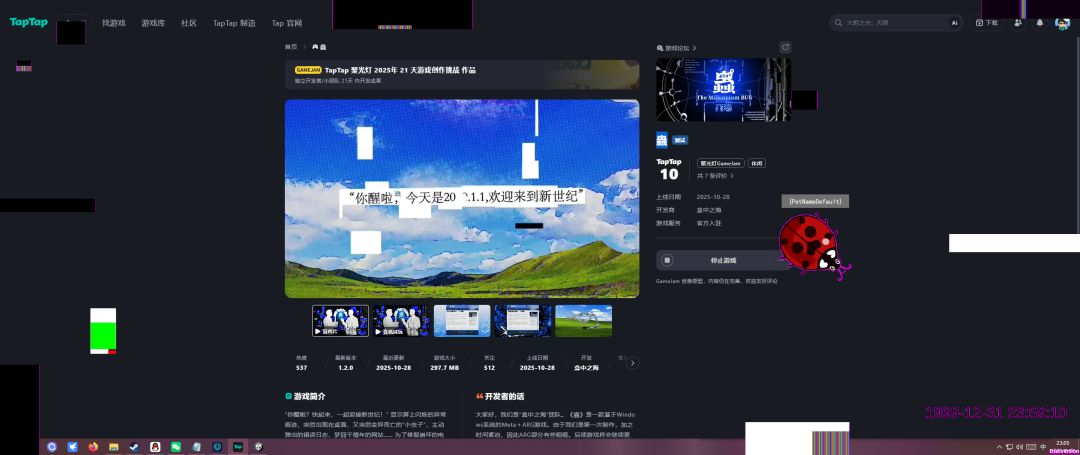Select the fourth screenshot thumbnail with the dark blue border
1080x455 pixels.
(523, 321)
